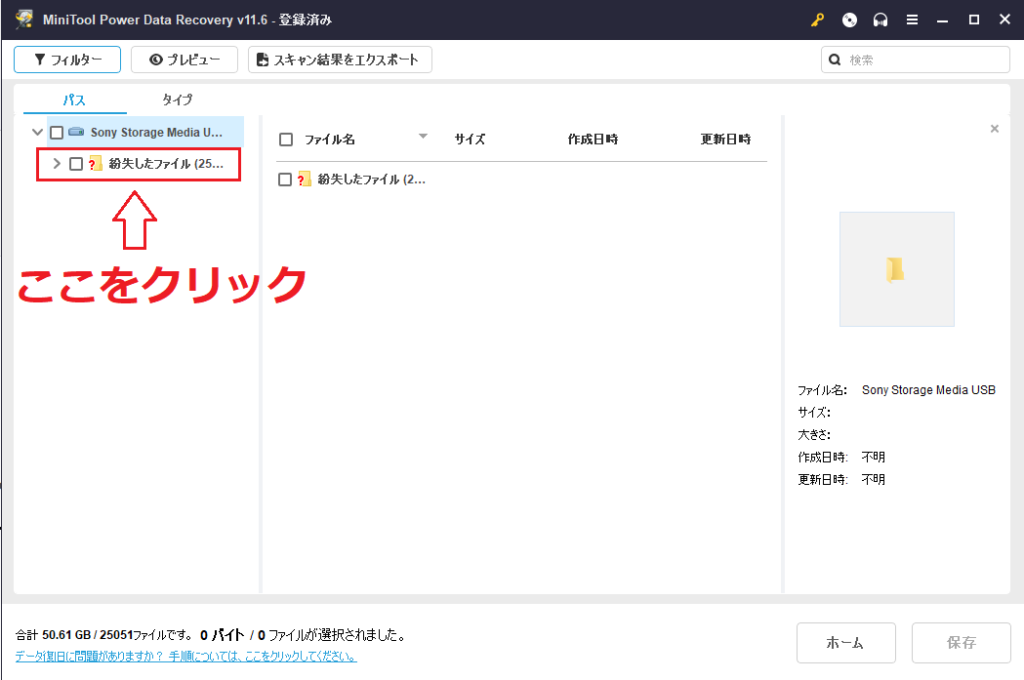Minimize the MiniTool window
This screenshot has width=1024, height=680.
(x=942, y=20)
